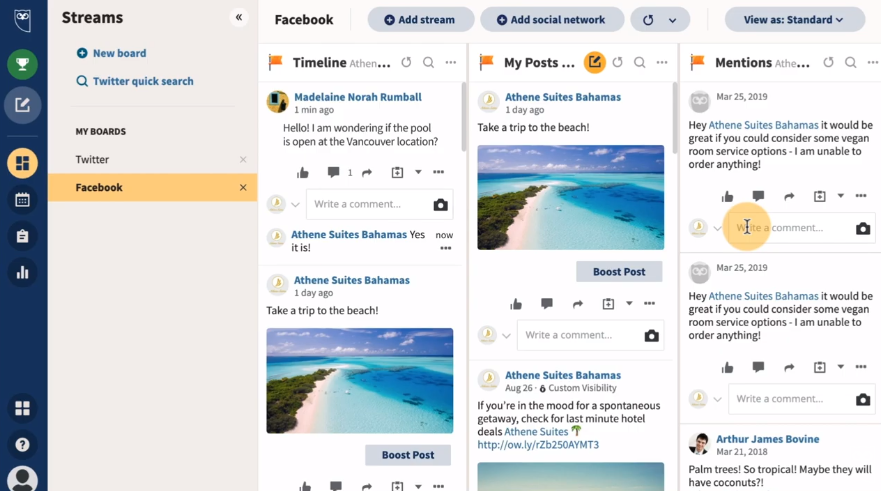Share the My Posts beach post

coord(578,304)
